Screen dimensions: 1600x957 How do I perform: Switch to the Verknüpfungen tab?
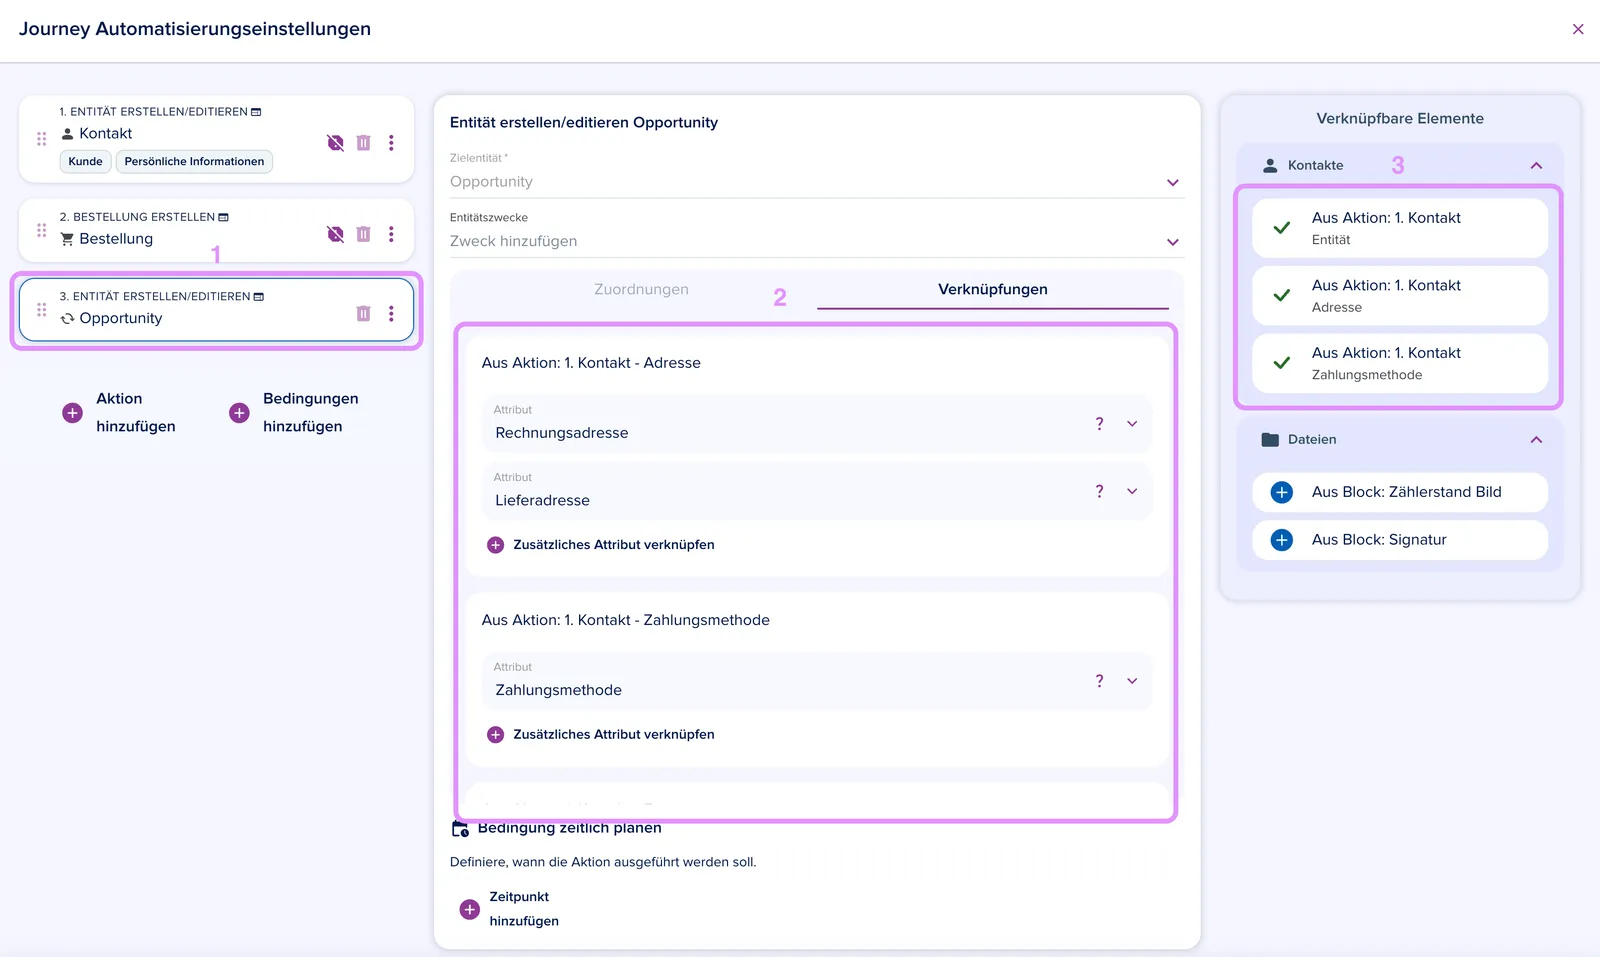[993, 290]
